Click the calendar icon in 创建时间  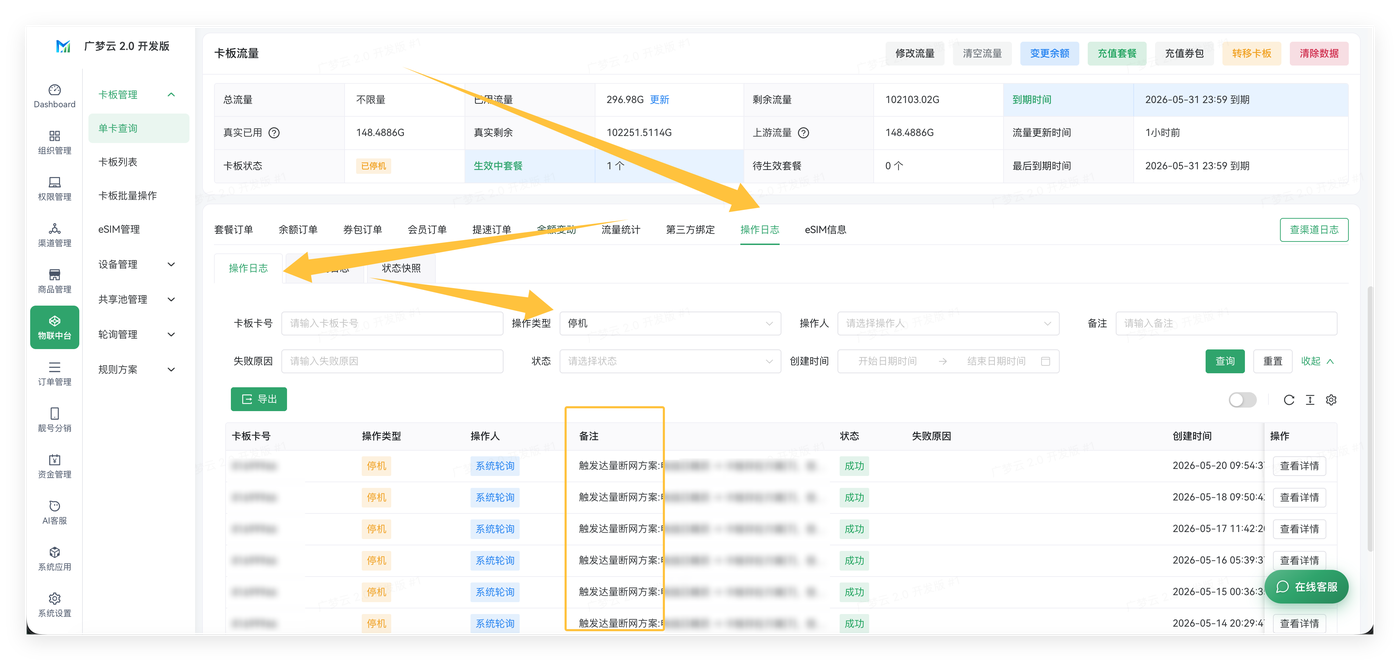coord(1045,361)
